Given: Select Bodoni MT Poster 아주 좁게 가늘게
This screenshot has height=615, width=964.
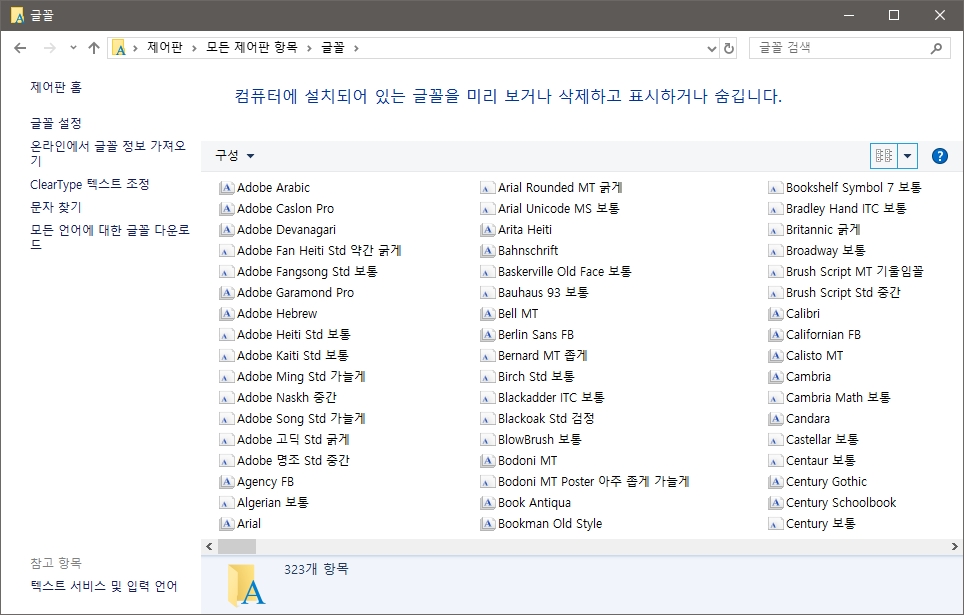Looking at the screenshot, I should 585,482.
